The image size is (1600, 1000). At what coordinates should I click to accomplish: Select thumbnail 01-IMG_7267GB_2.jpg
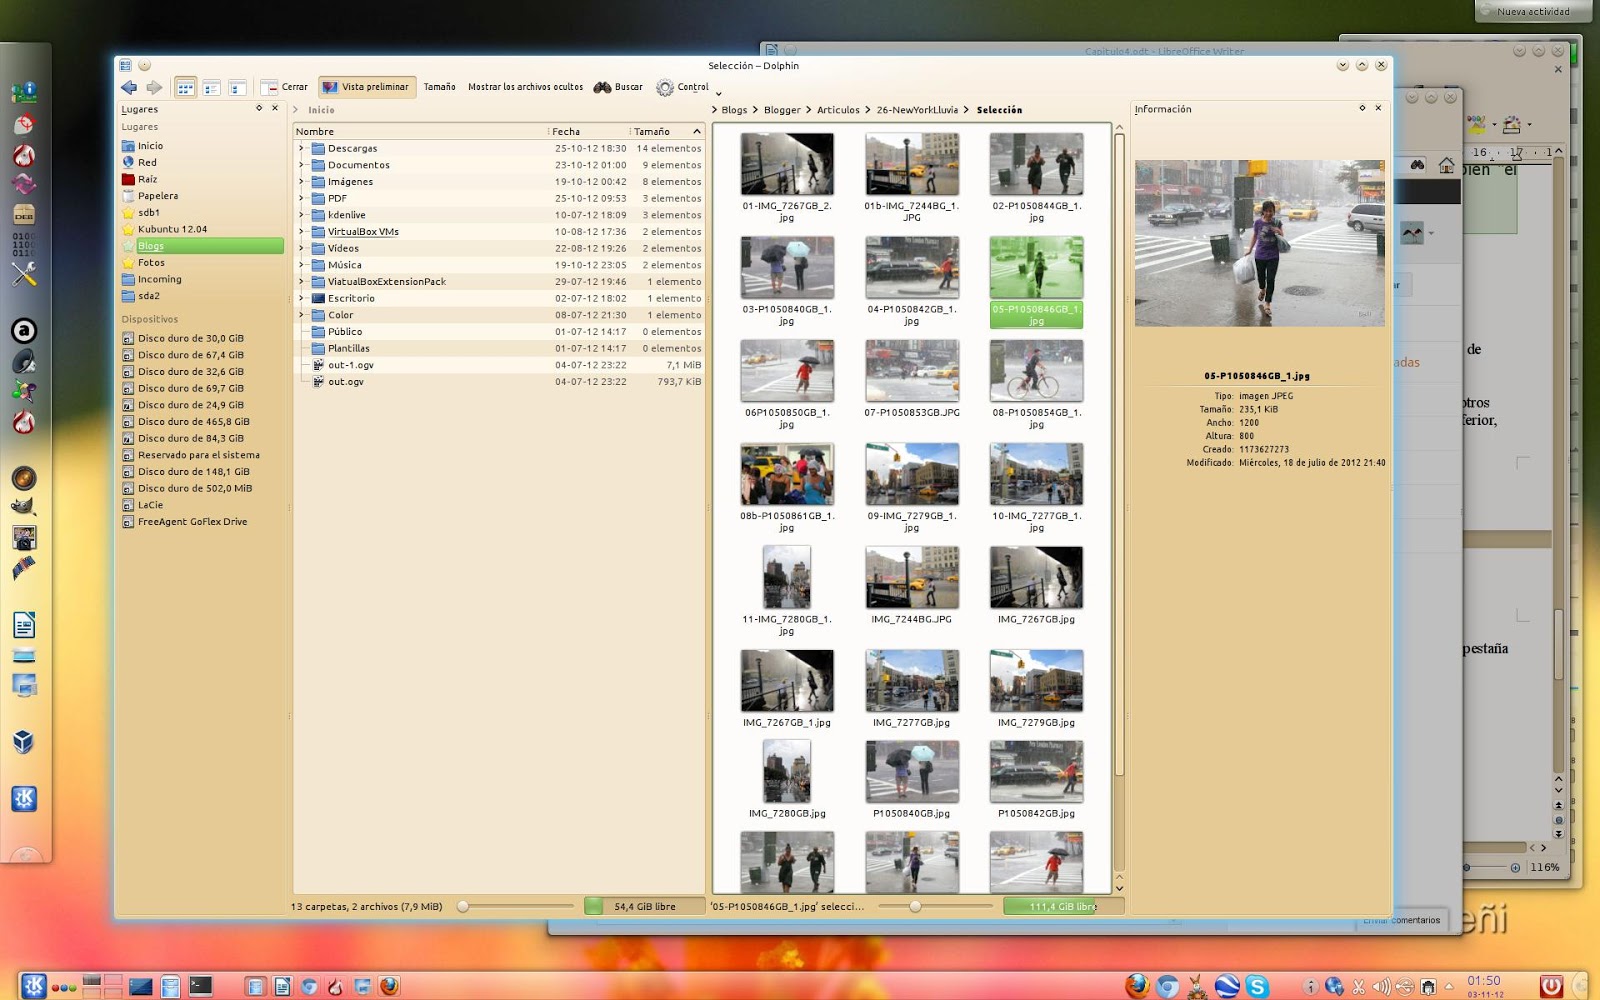[787, 164]
